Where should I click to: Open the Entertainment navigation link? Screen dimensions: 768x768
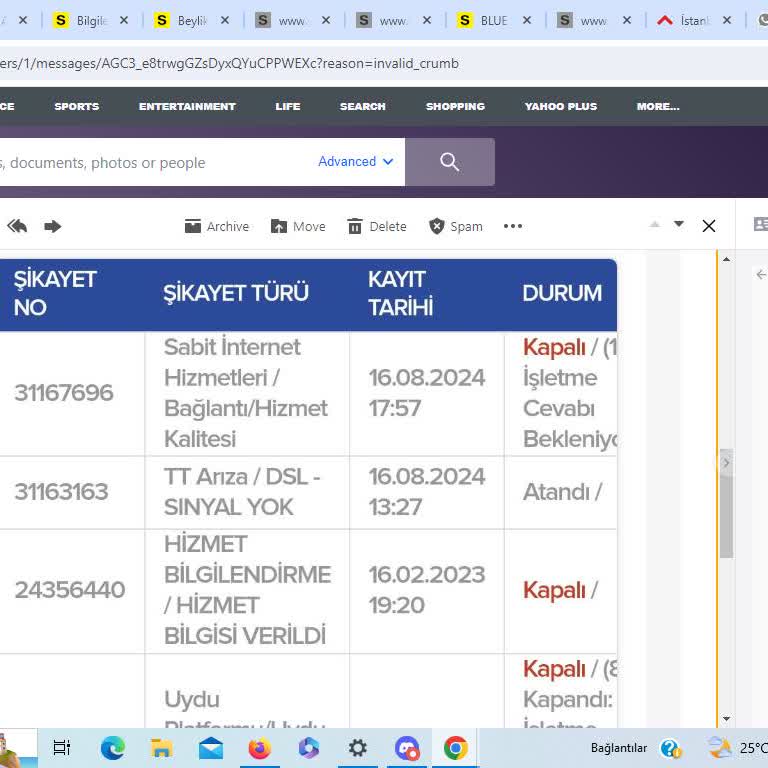[x=187, y=106]
